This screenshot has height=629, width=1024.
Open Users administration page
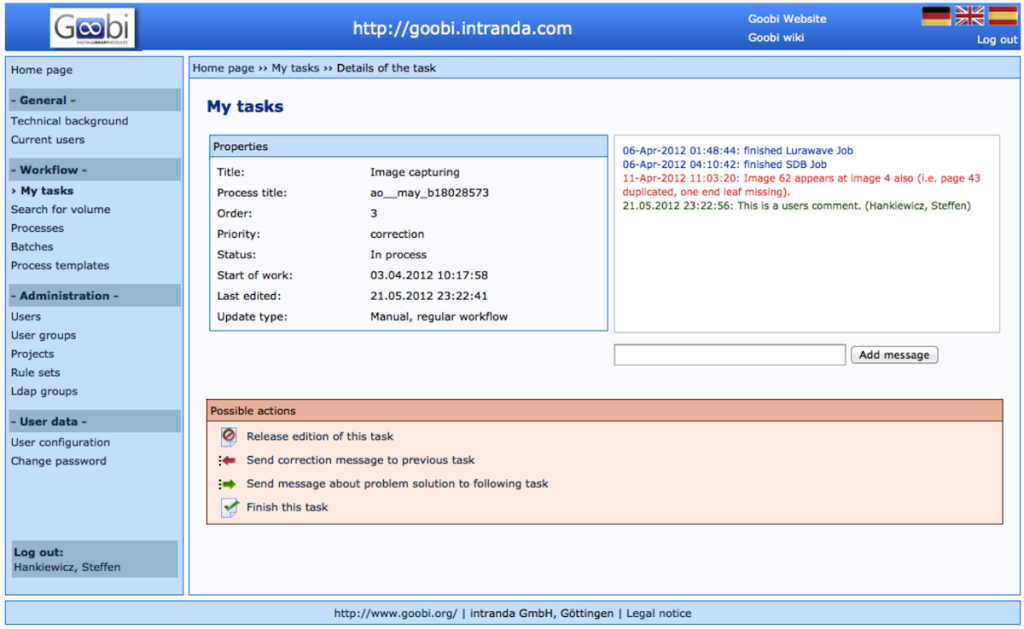click(25, 317)
